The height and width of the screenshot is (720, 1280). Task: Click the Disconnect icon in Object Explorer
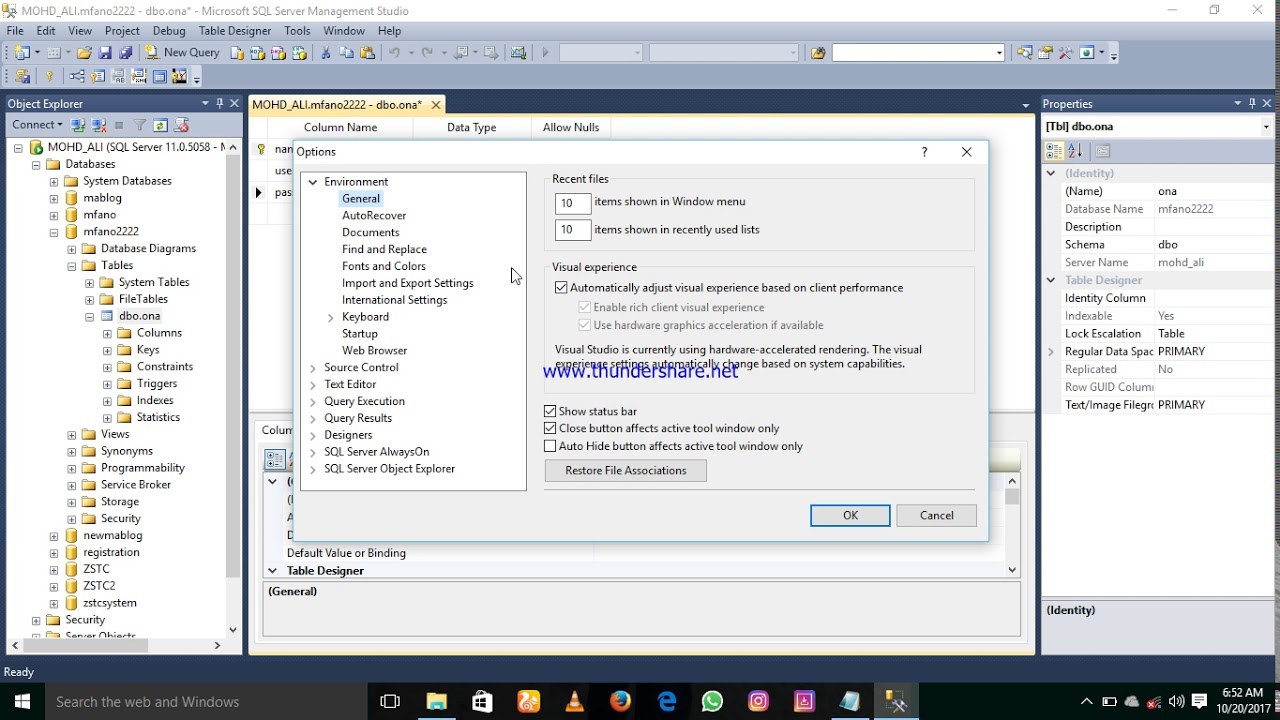(99, 125)
